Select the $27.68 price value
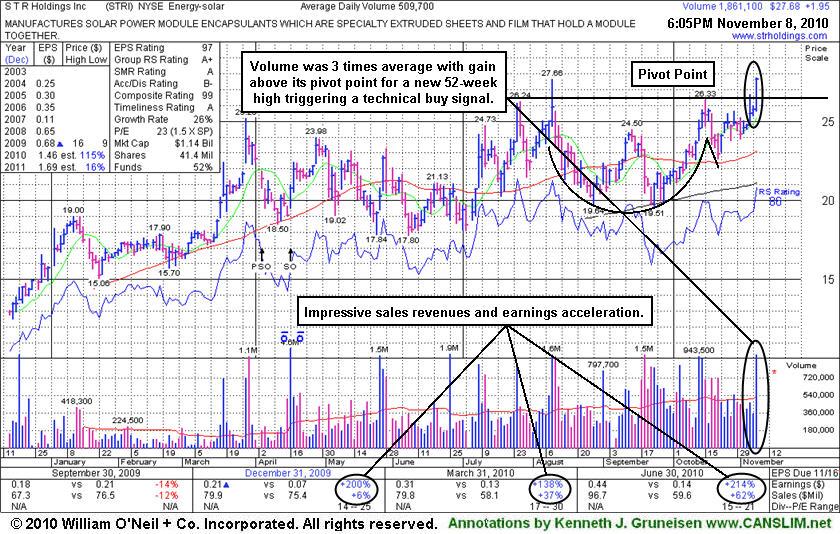 (785, 6)
